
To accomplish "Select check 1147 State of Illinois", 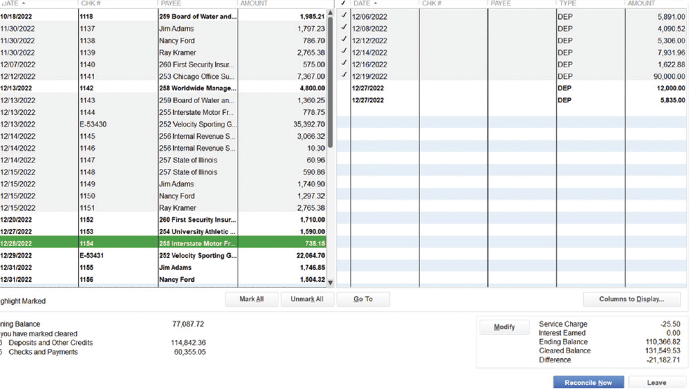I will pos(163,160).
